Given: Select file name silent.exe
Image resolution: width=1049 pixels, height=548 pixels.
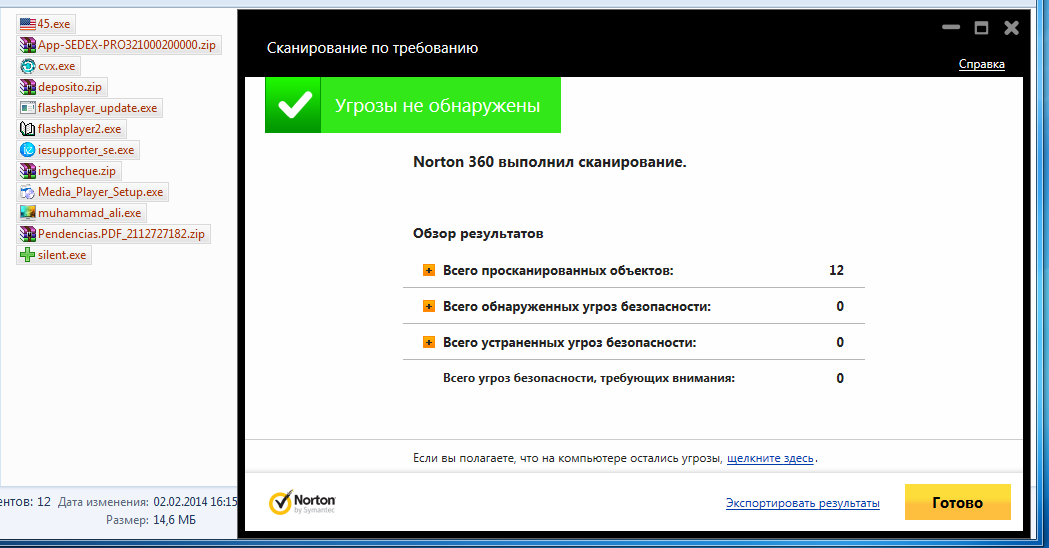Looking at the screenshot, I should click(62, 255).
